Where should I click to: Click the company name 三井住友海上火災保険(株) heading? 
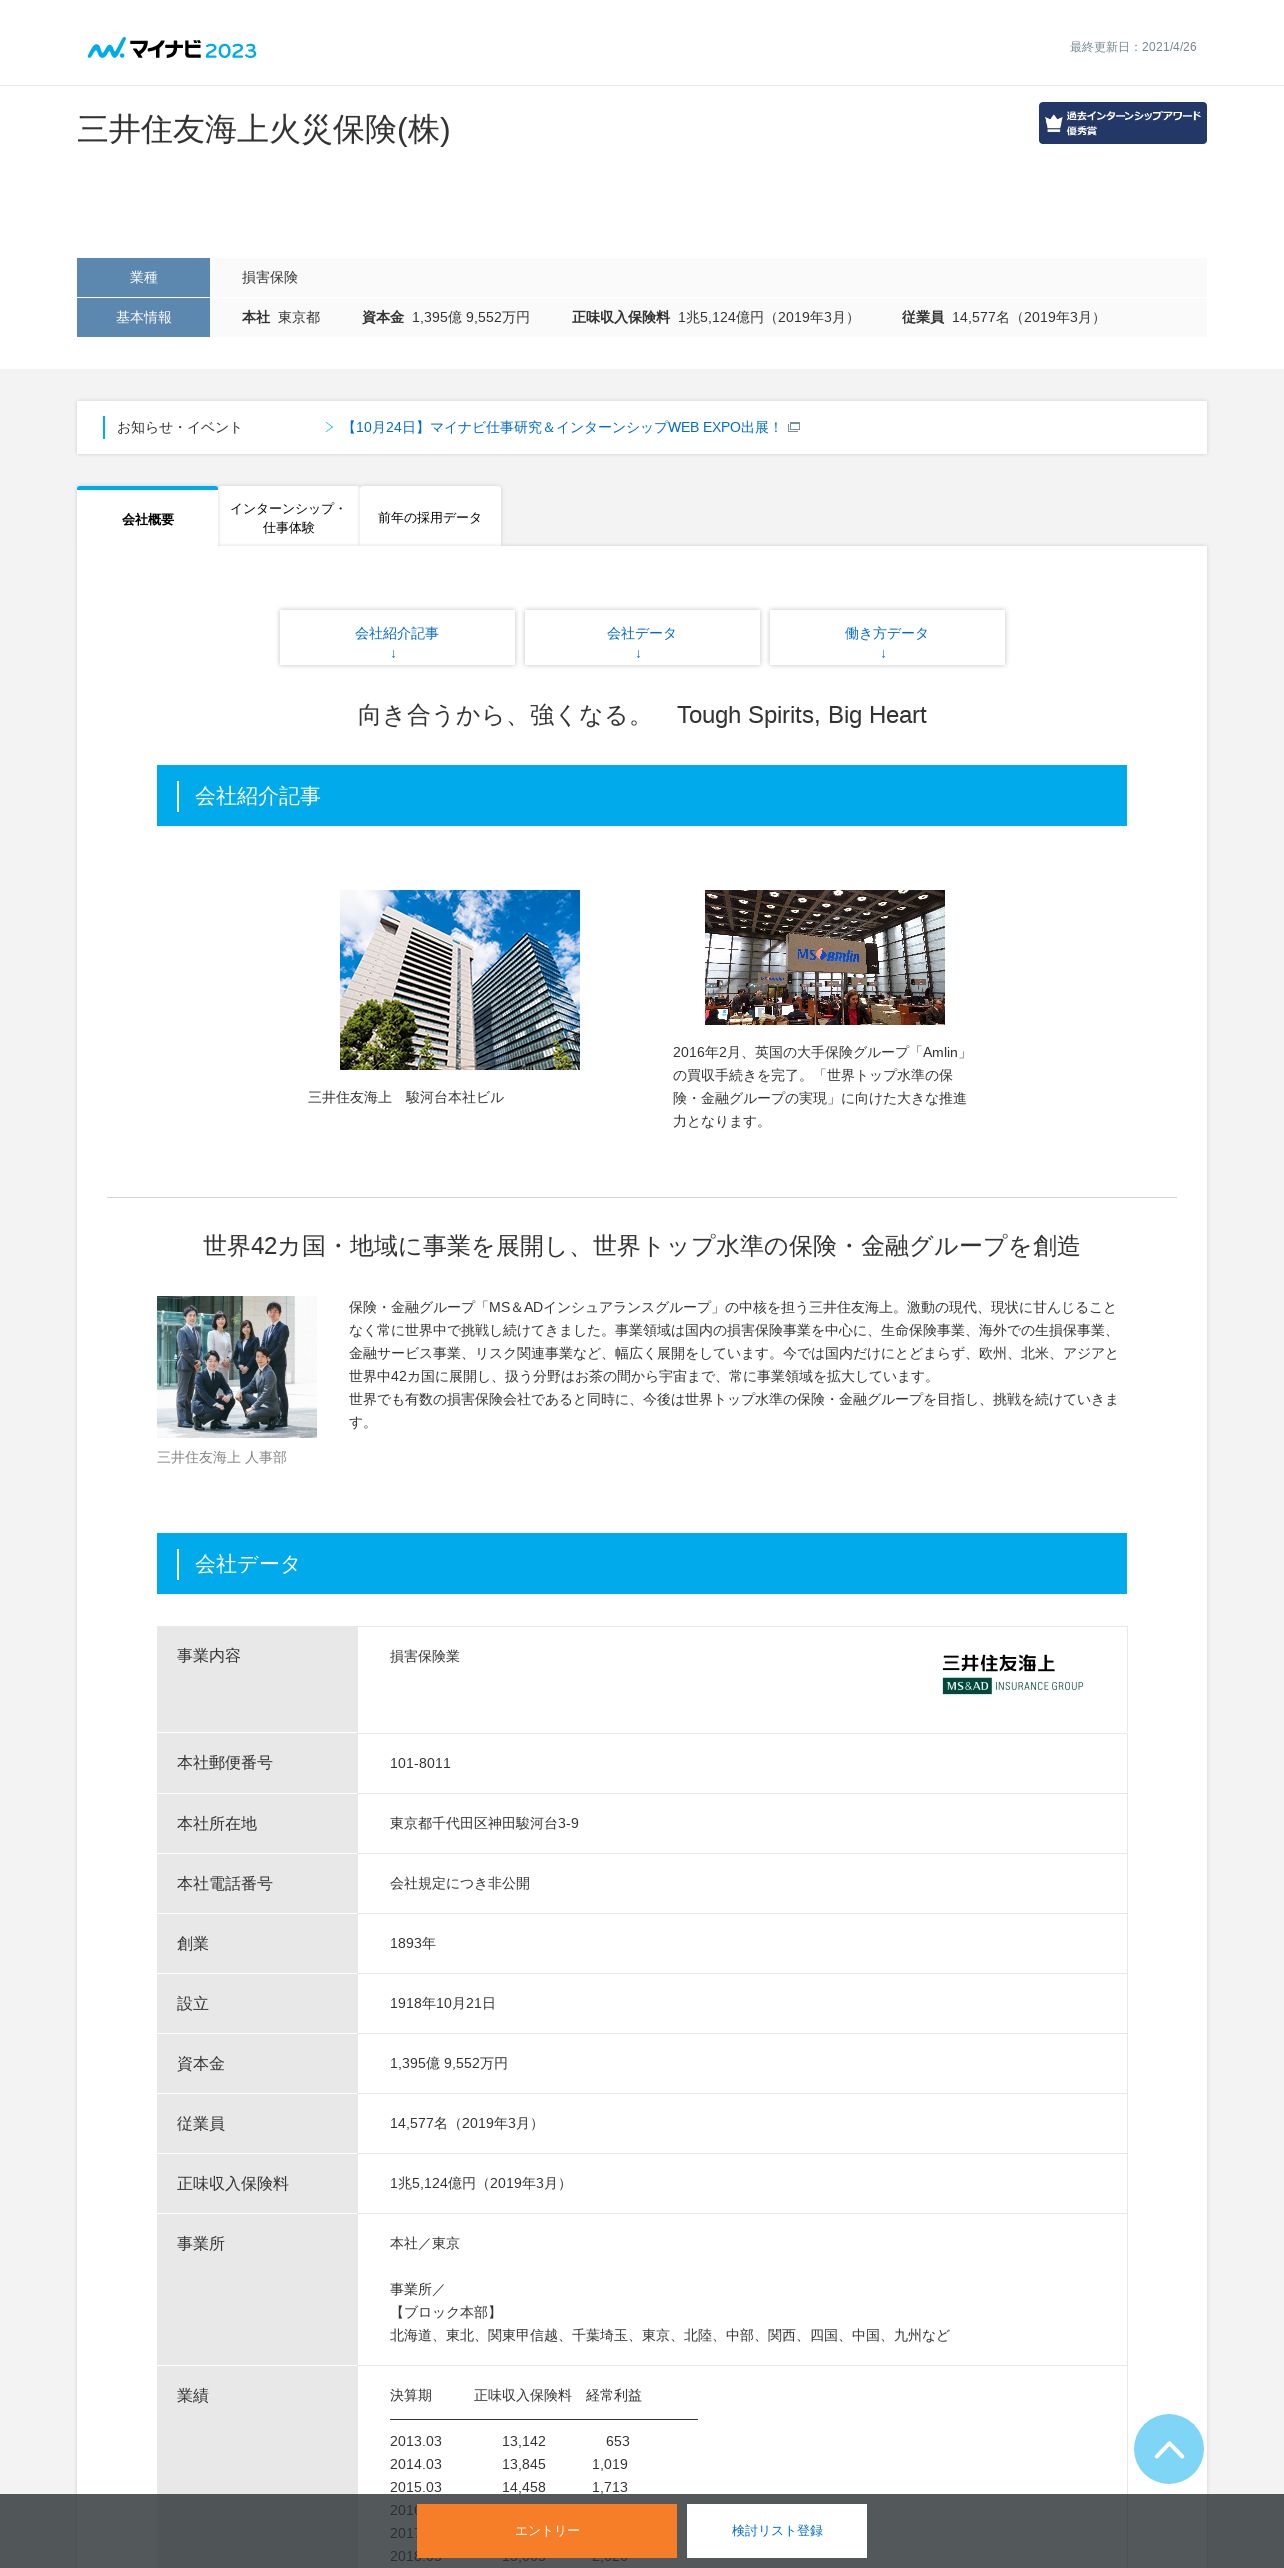[x=264, y=130]
